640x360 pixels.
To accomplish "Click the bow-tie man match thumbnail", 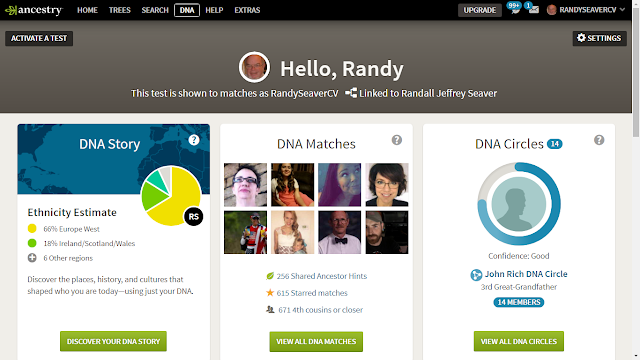I will (x=340, y=232).
